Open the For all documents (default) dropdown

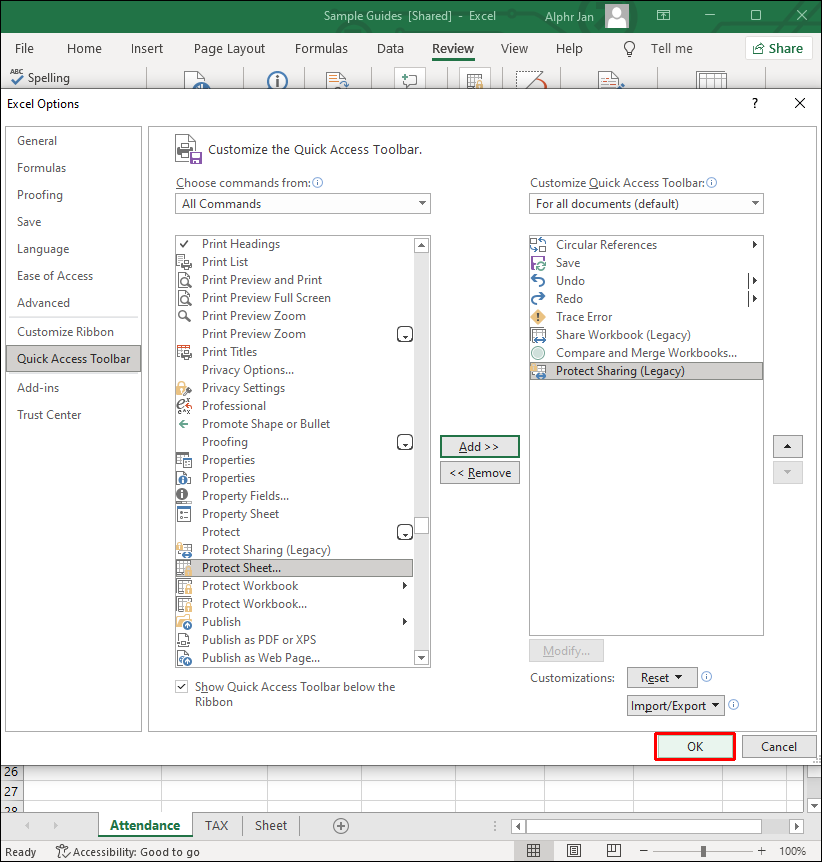click(x=646, y=203)
